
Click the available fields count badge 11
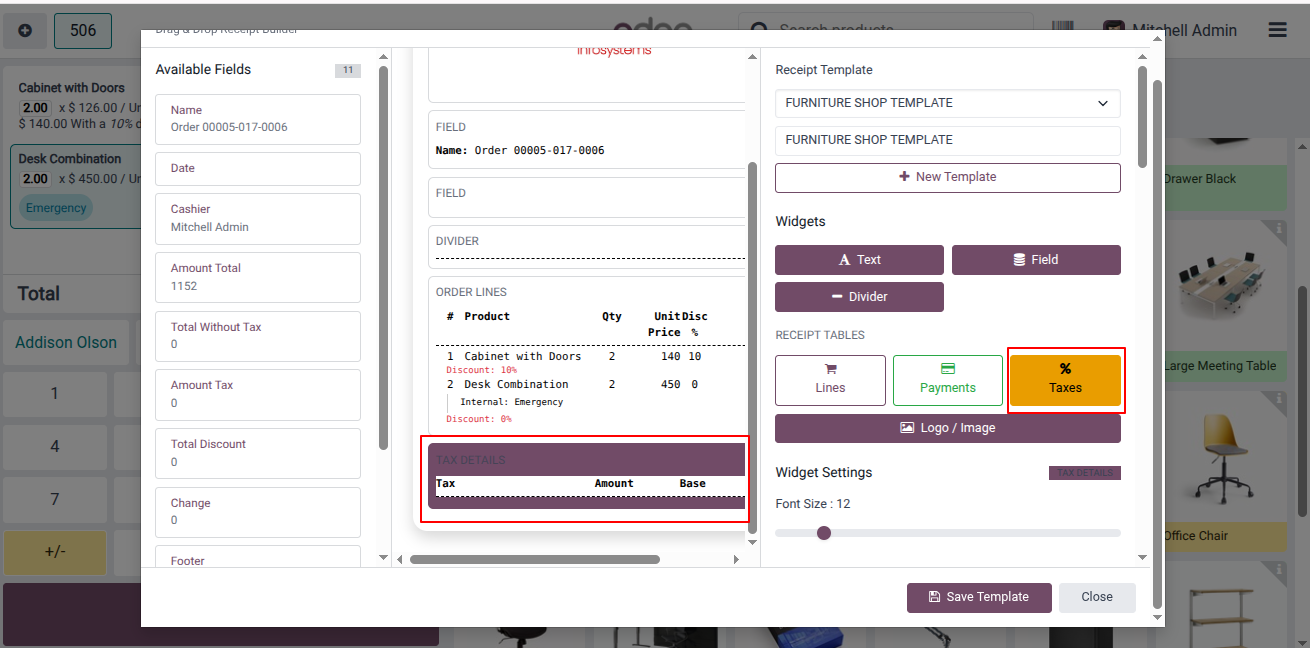click(x=348, y=70)
